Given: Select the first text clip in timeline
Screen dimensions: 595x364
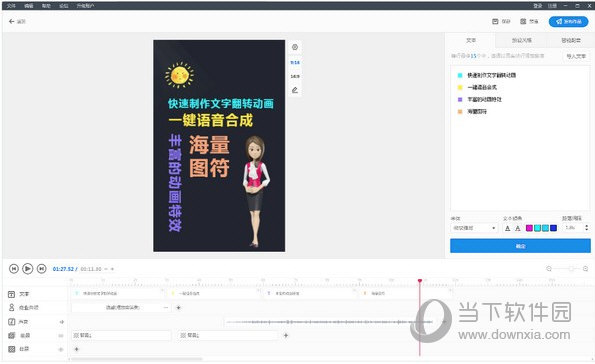Looking at the screenshot, I should (118, 293).
